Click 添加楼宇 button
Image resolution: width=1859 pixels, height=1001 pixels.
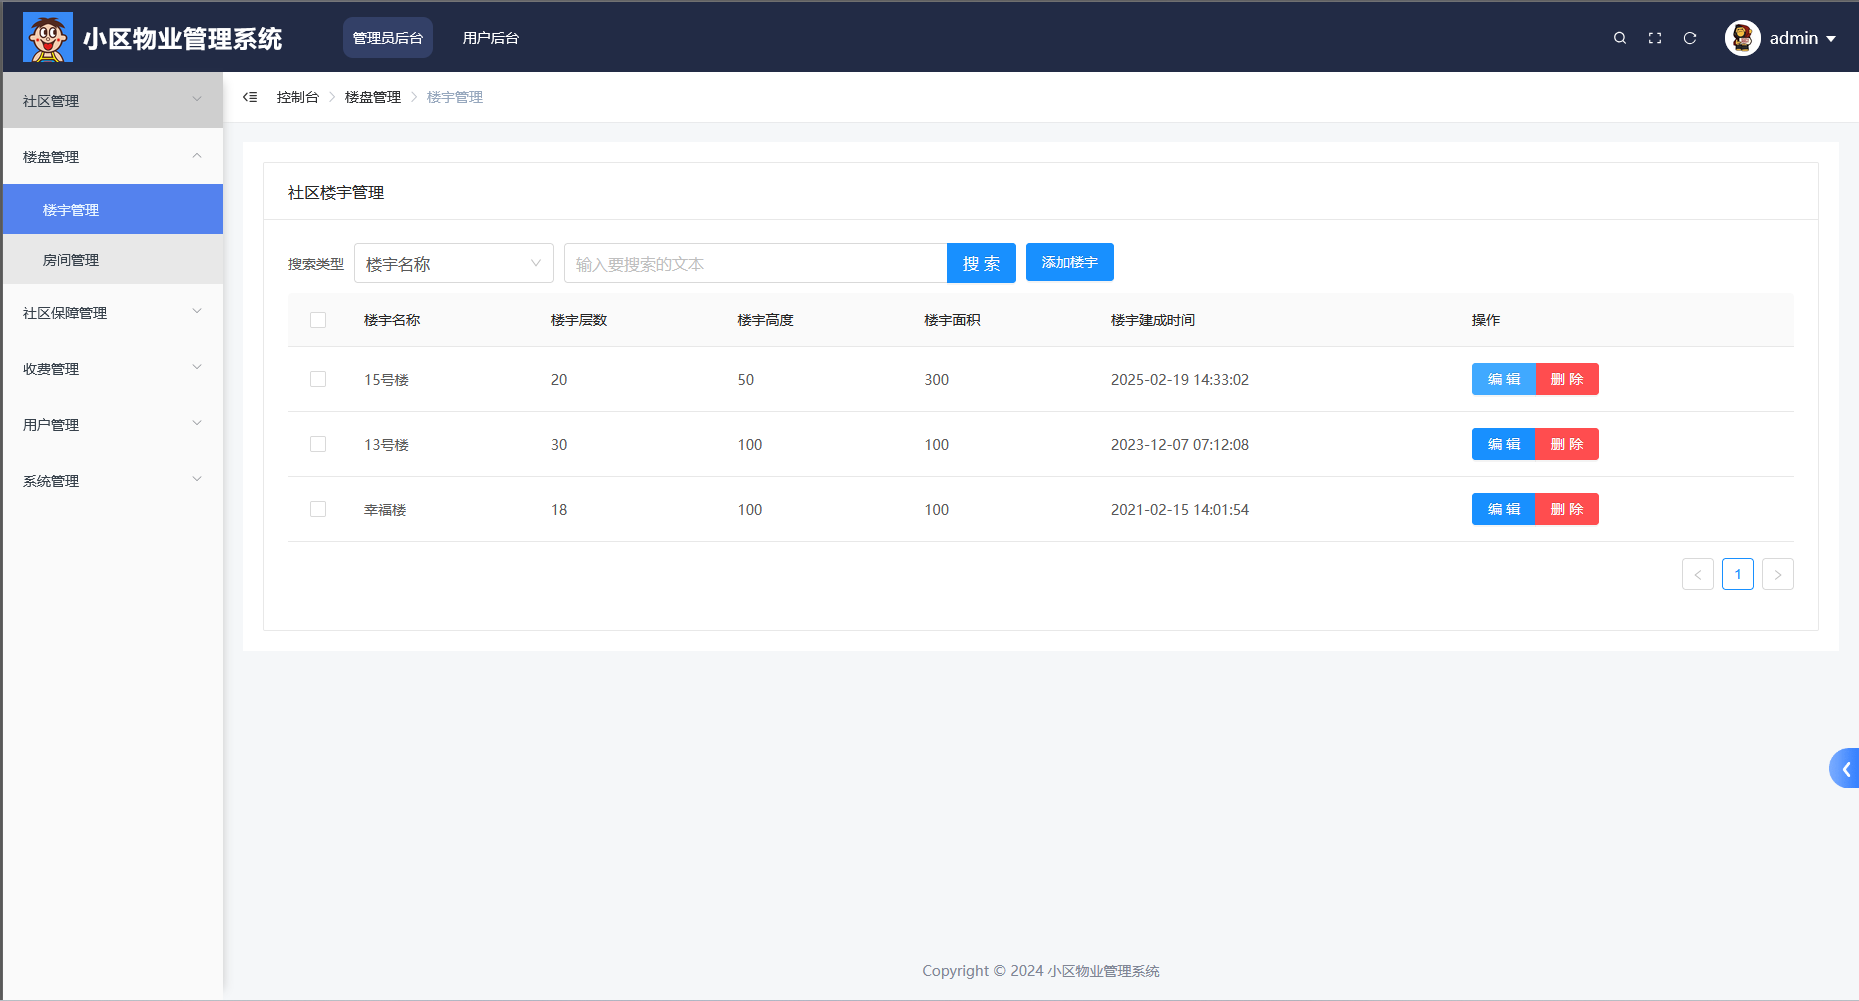[x=1070, y=262]
